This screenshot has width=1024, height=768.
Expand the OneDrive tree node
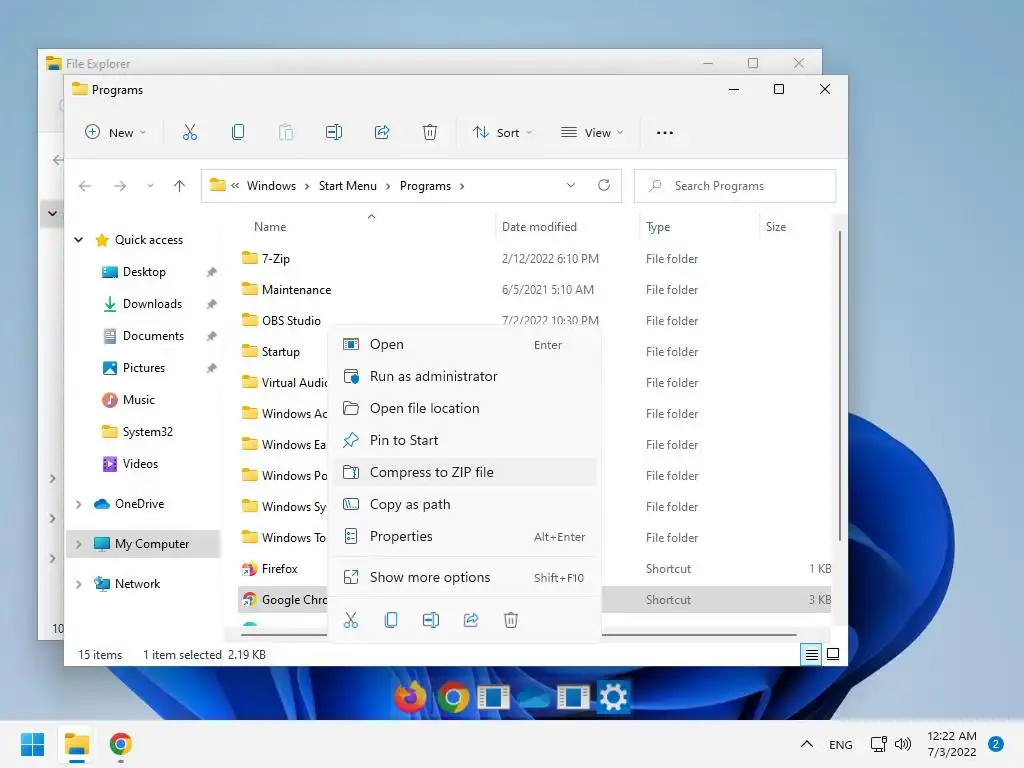(x=78, y=504)
